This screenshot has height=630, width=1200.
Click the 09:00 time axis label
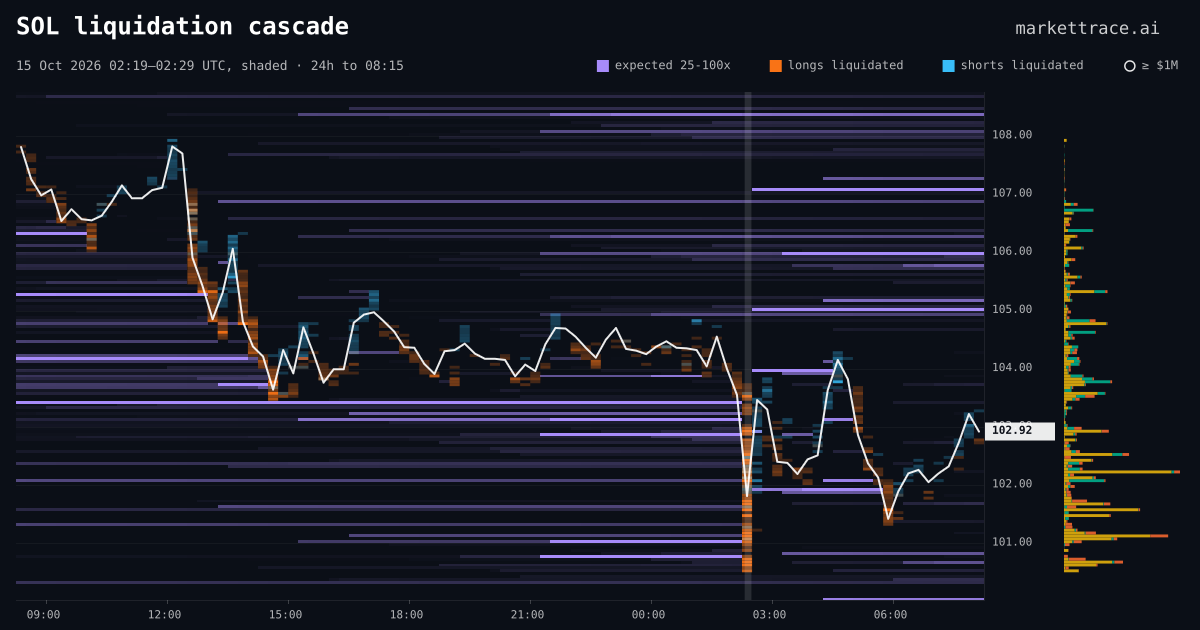pos(43,615)
